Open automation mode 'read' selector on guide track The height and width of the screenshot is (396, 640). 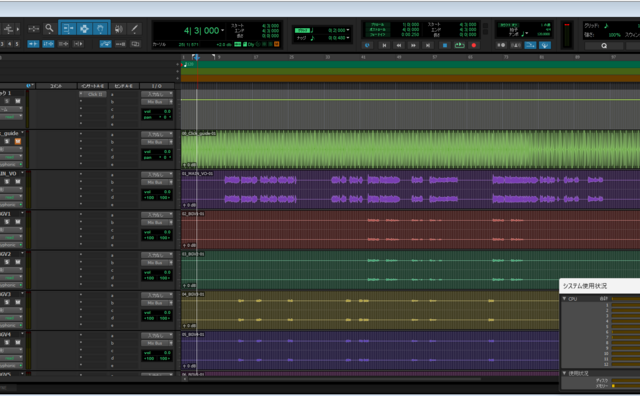click(x=11, y=157)
